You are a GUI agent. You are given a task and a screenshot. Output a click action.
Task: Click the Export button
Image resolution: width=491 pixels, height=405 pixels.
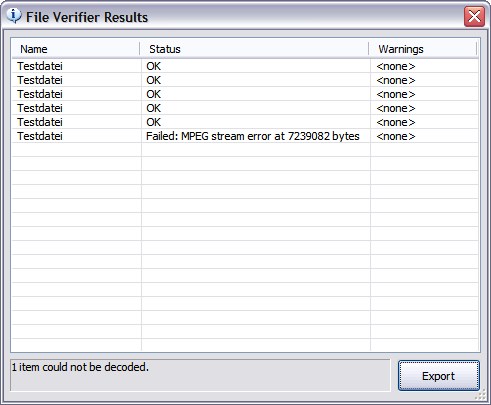point(439,376)
